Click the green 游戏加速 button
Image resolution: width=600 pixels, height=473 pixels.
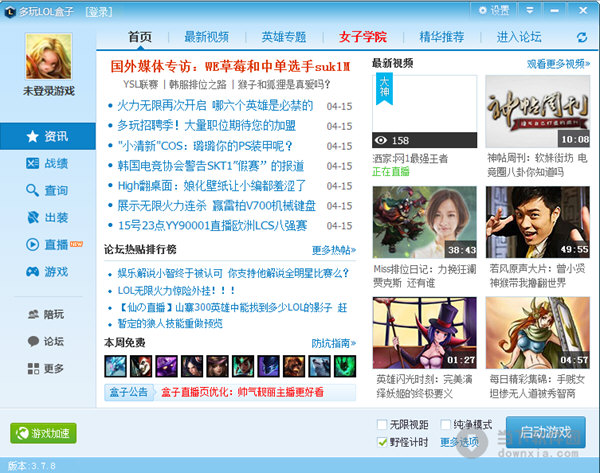(43, 433)
